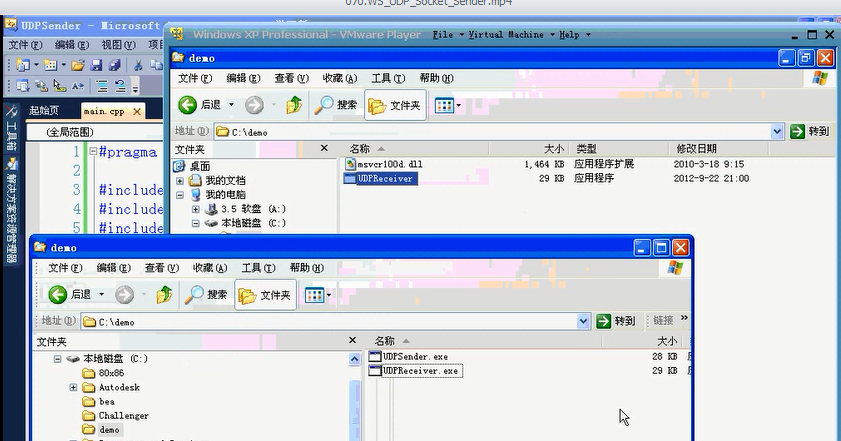The width and height of the screenshot is (841, 441).
Task: Click Up folder icon in lower demo window
Action: (164, 294)
